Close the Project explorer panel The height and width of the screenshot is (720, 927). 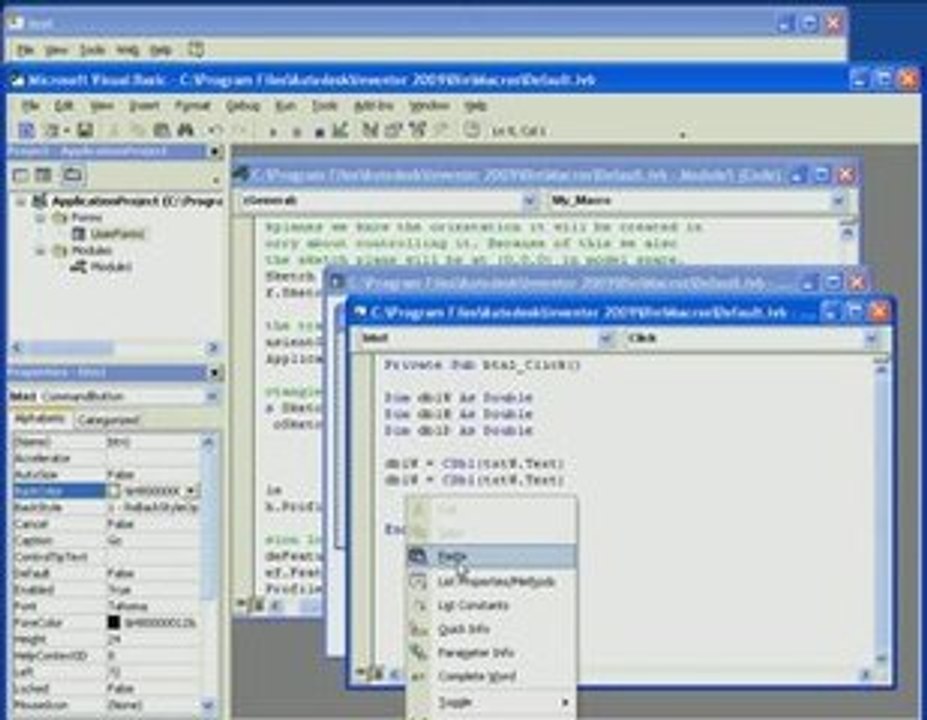(x=215, y=152)
